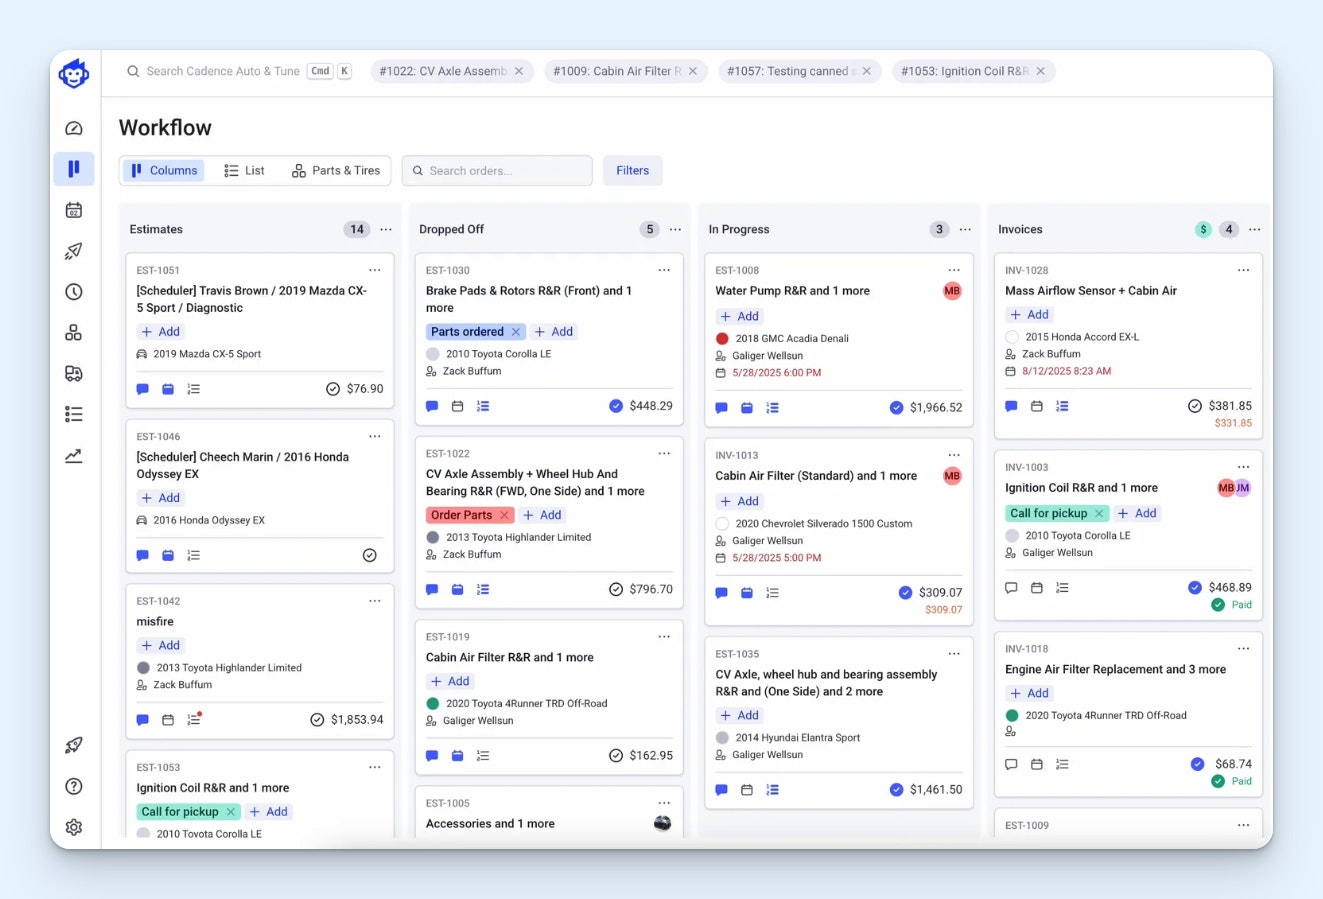The height and width of the screenshot is (899, 1323).
Task: Toggle the green dollar badge on Invoices column
Action: tap(1203, 228)
